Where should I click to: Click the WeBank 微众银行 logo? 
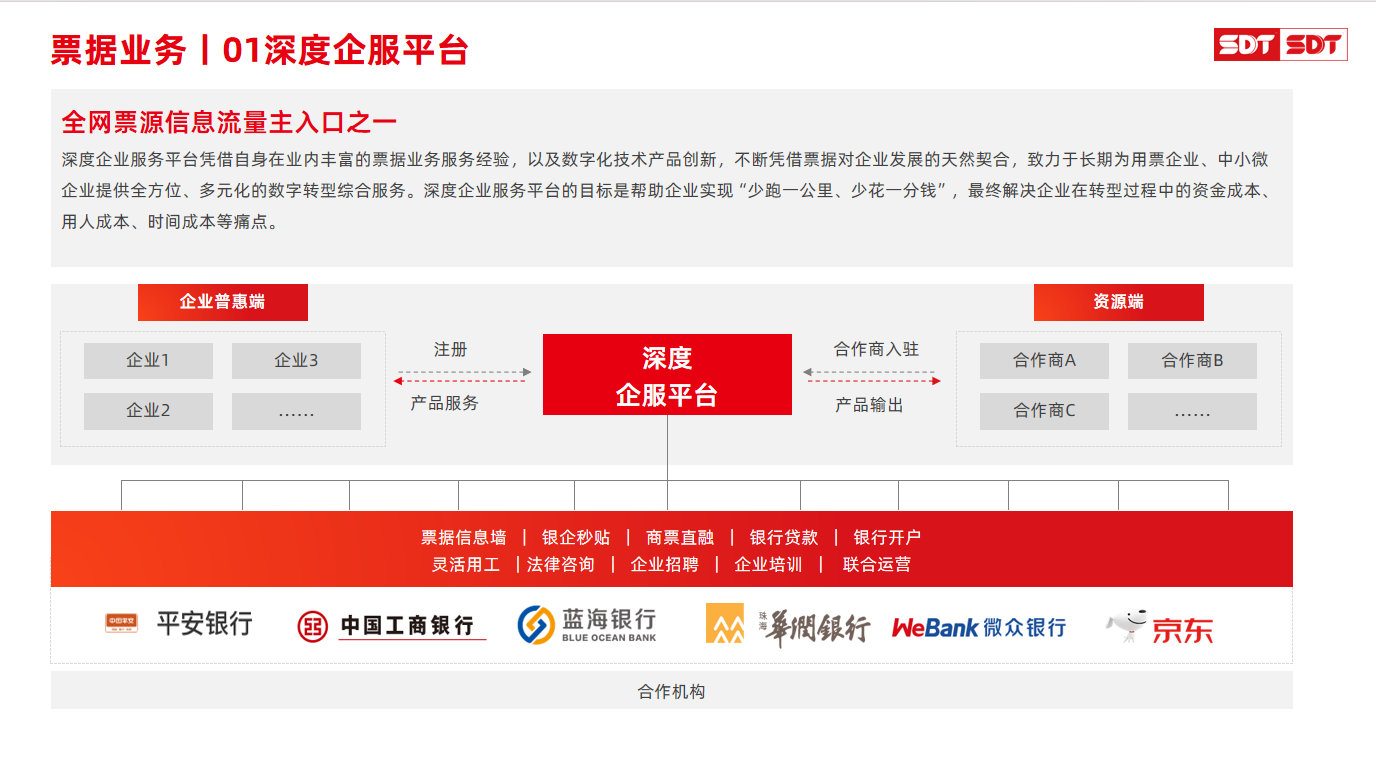point(978,627)
